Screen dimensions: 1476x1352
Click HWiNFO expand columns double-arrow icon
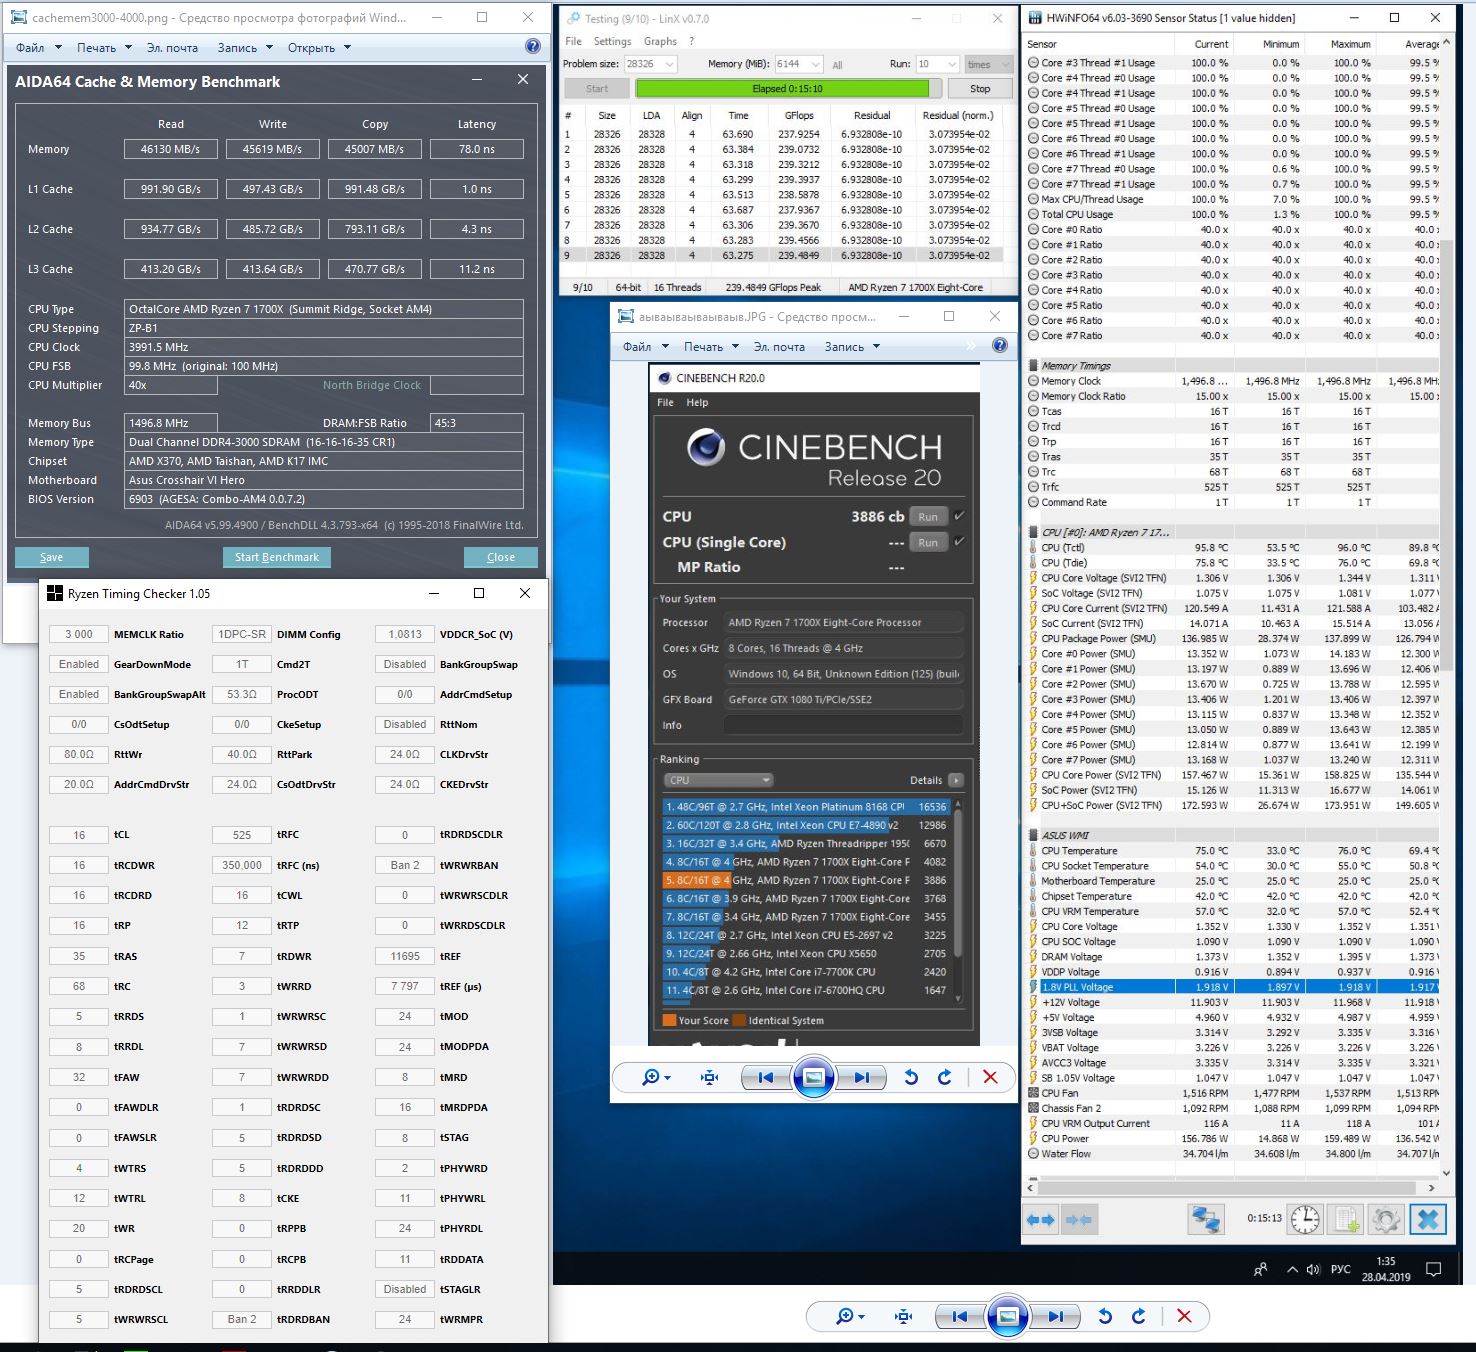(x=1041, y=1220)
